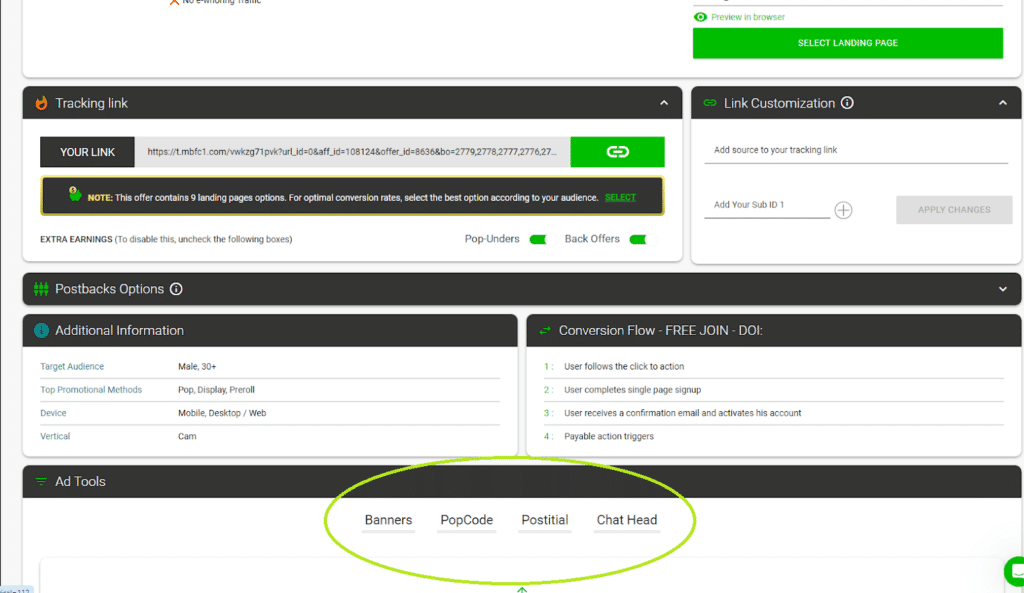Switch to the Banners tab
The image size is (1024, 593).
click(388, 520)
